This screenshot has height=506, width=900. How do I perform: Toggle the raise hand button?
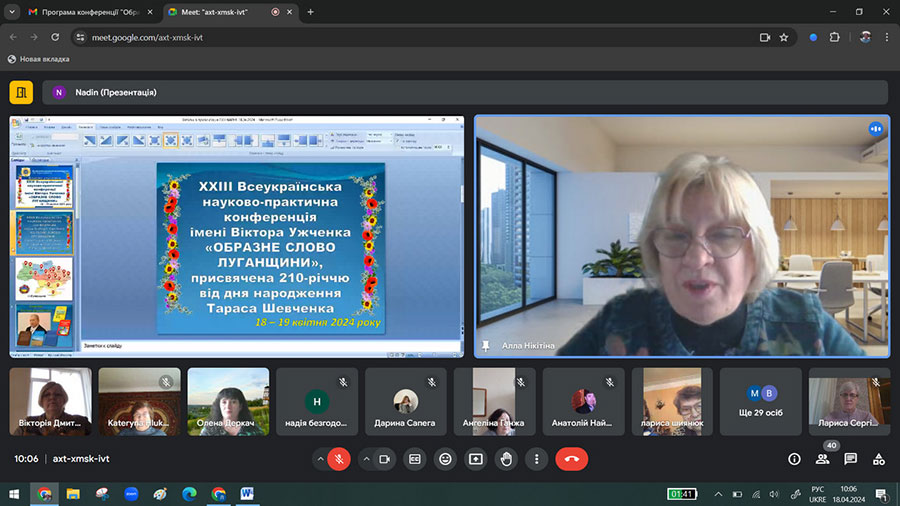tap(507, 459)
